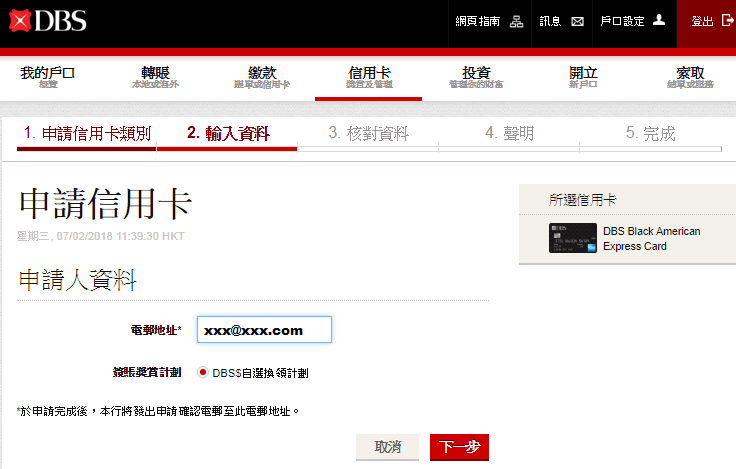The image size is (736, 469).
Task: Open the 我的戶口 menu
Action: [x=48, y=77]
